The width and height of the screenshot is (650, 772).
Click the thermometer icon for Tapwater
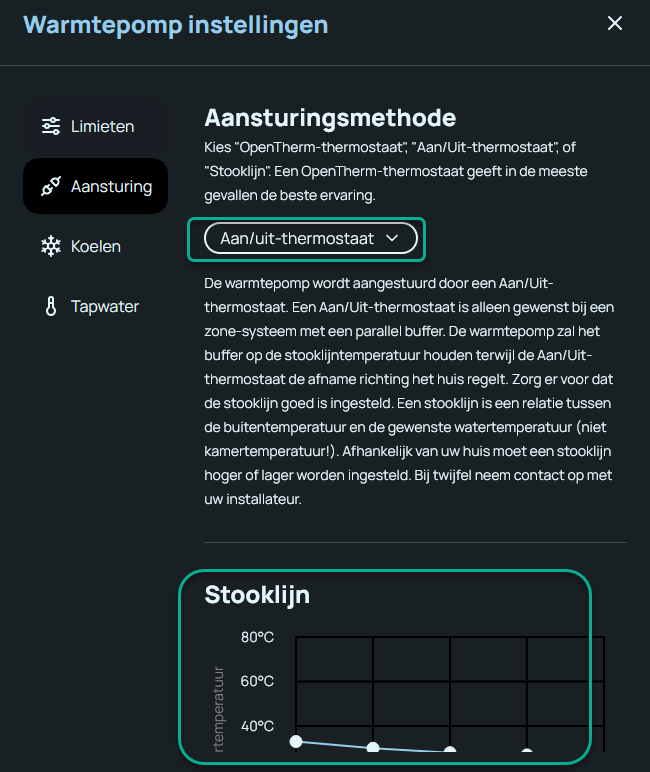click(x=51, y=307)
